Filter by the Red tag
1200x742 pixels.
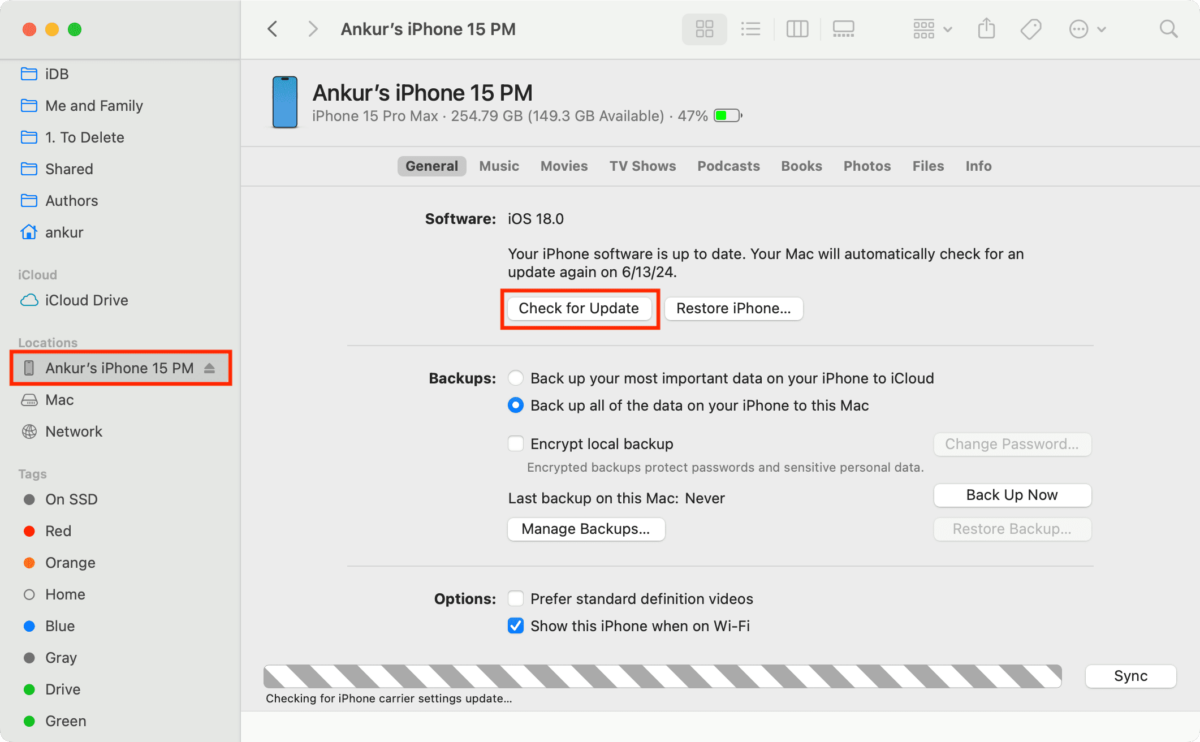point(46,531)
